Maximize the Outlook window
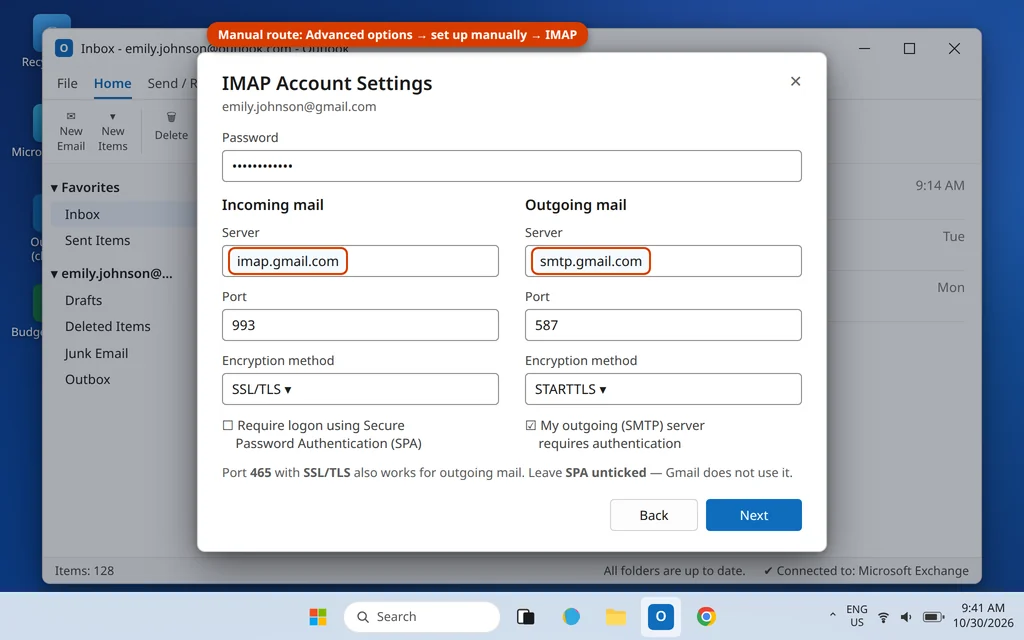 [x=909, y=48]
